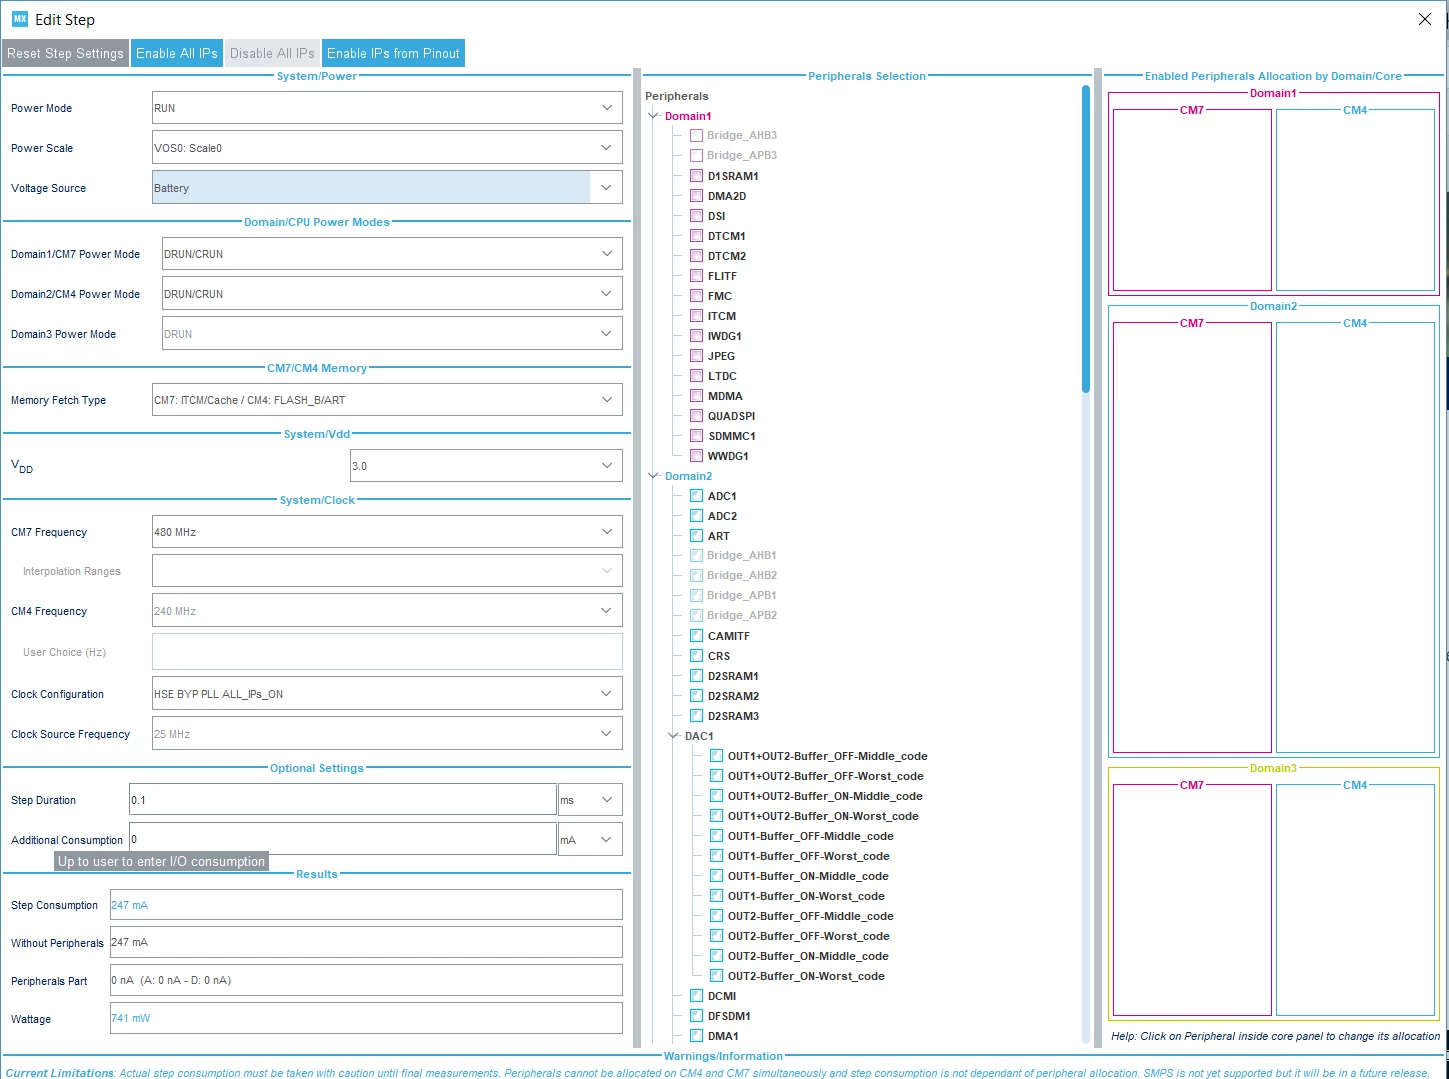
Task: Enable the QUADSPI peripheral checkbox
Action: (x=696, y=416)
